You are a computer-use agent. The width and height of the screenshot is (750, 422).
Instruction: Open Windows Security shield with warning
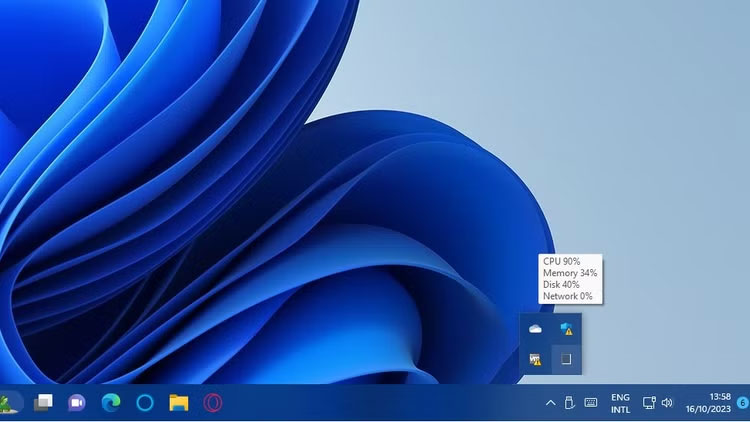566,329
